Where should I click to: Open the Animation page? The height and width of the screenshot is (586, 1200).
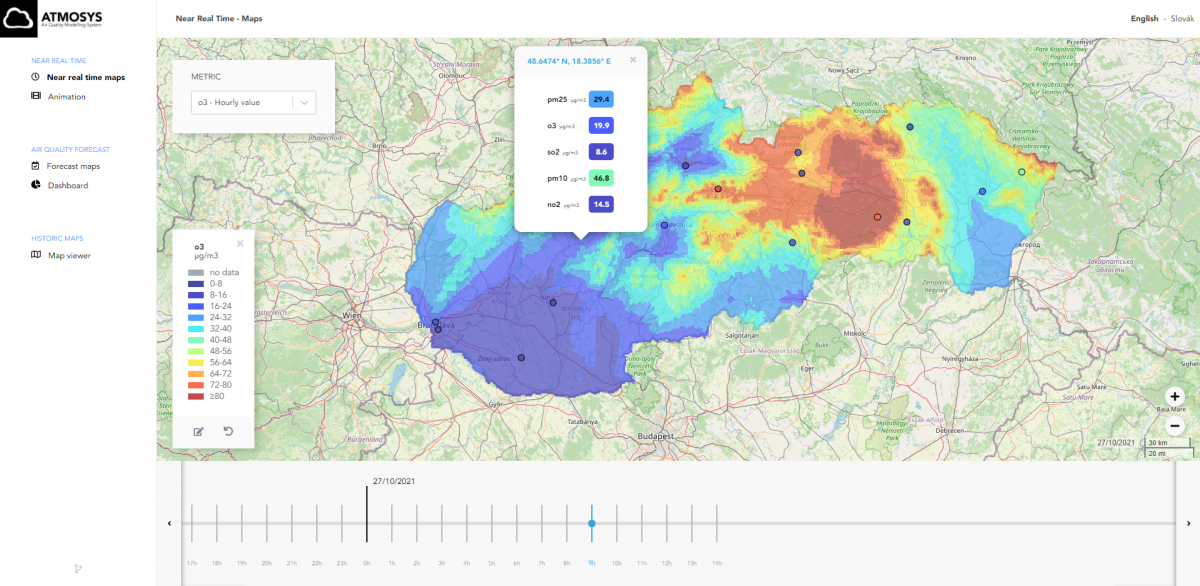(x=66, y=97)
